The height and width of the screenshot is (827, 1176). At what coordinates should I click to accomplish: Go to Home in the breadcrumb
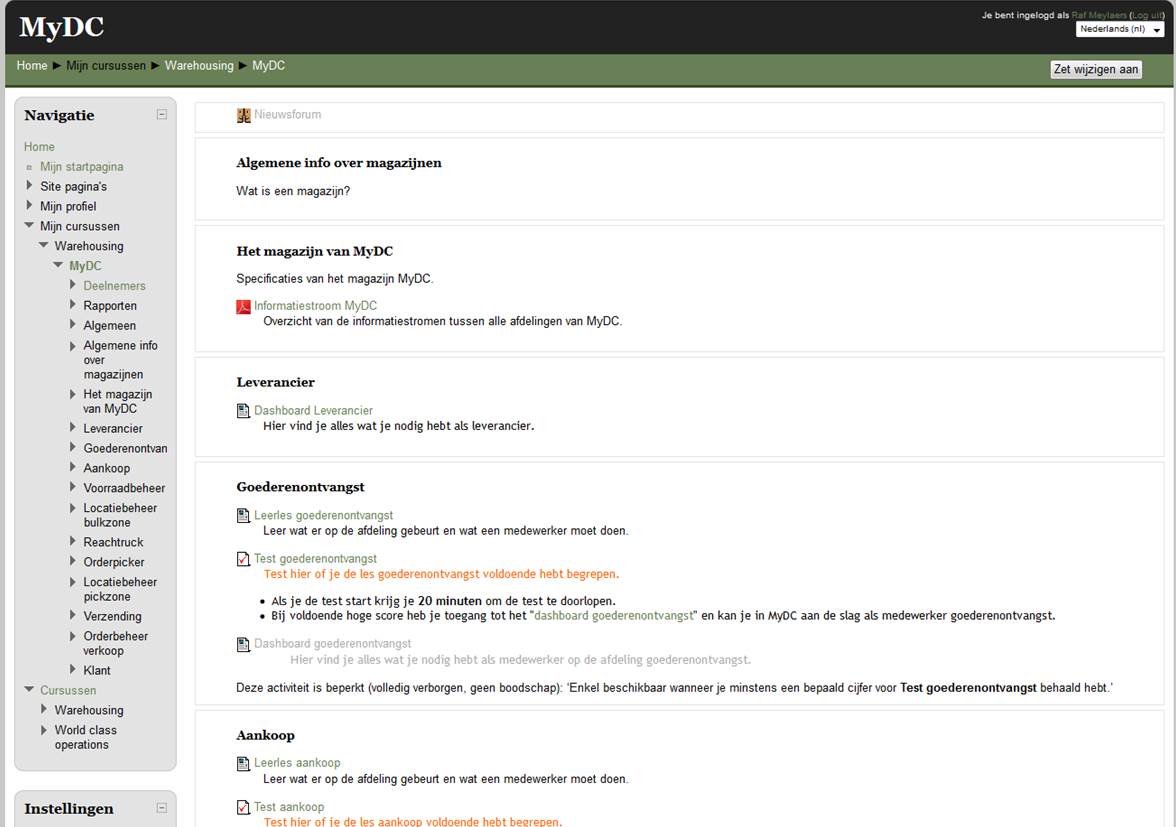[x=32, y=66]
